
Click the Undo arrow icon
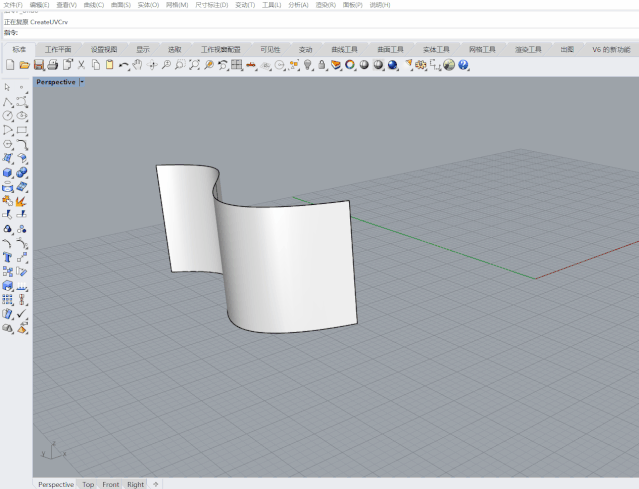coord(123,65)
